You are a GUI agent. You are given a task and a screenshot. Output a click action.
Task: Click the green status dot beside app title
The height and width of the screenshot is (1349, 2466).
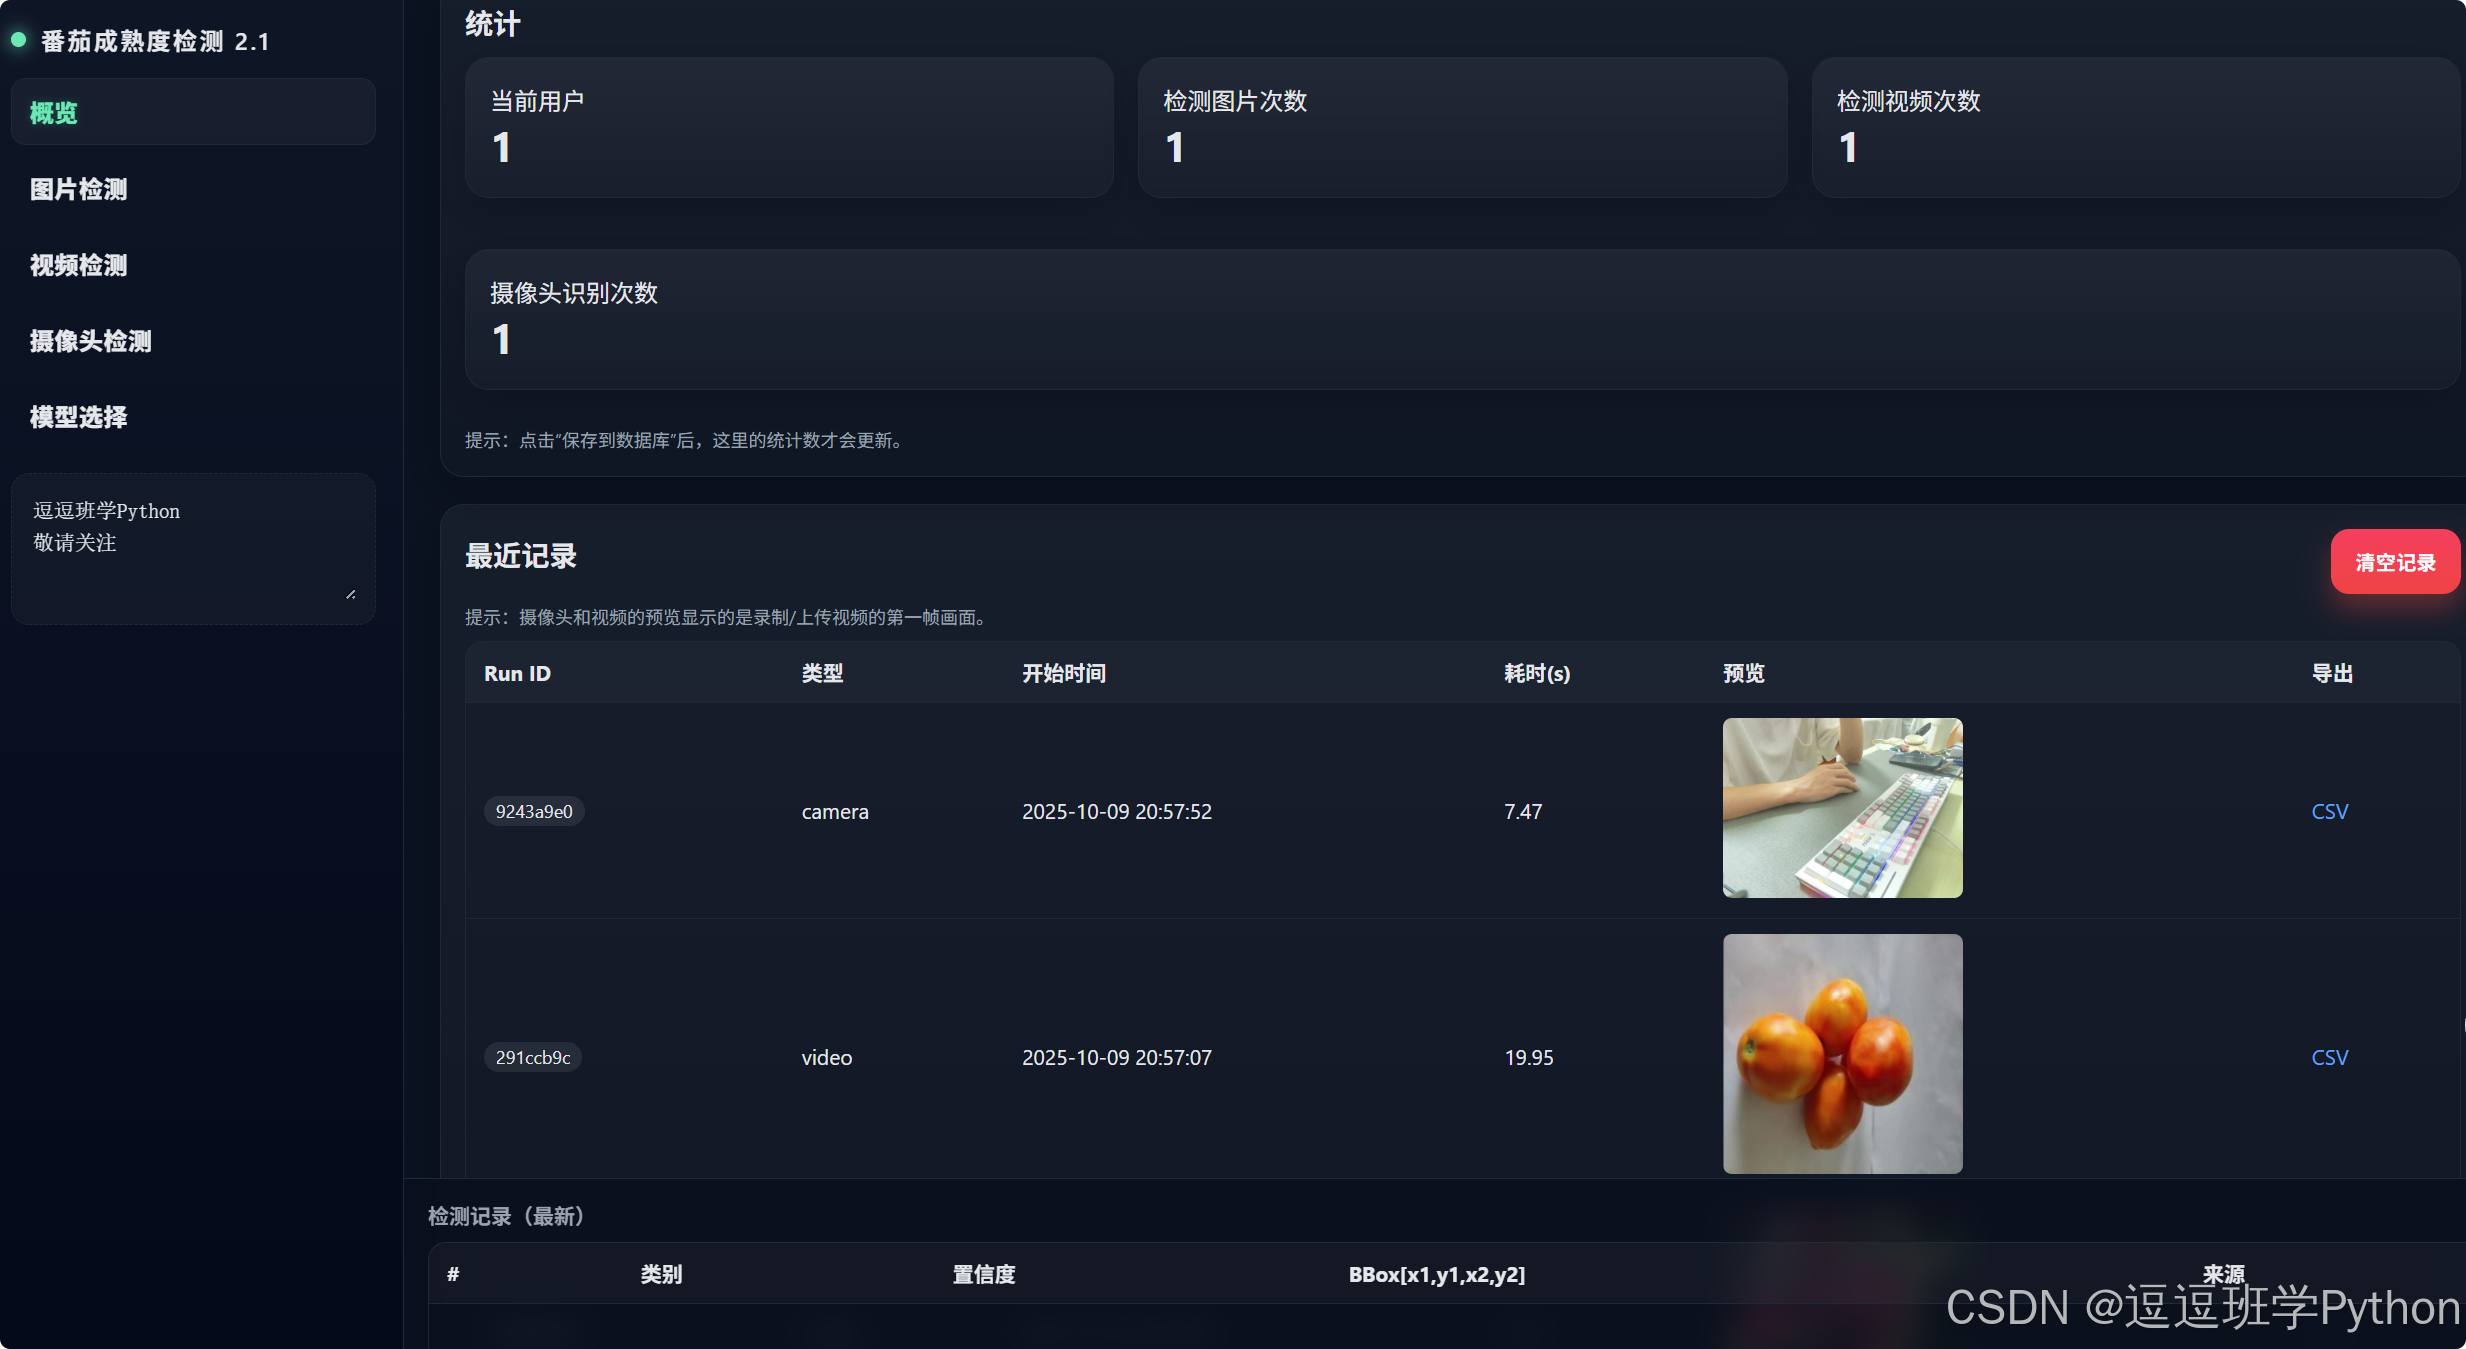[x=18, y=40]
